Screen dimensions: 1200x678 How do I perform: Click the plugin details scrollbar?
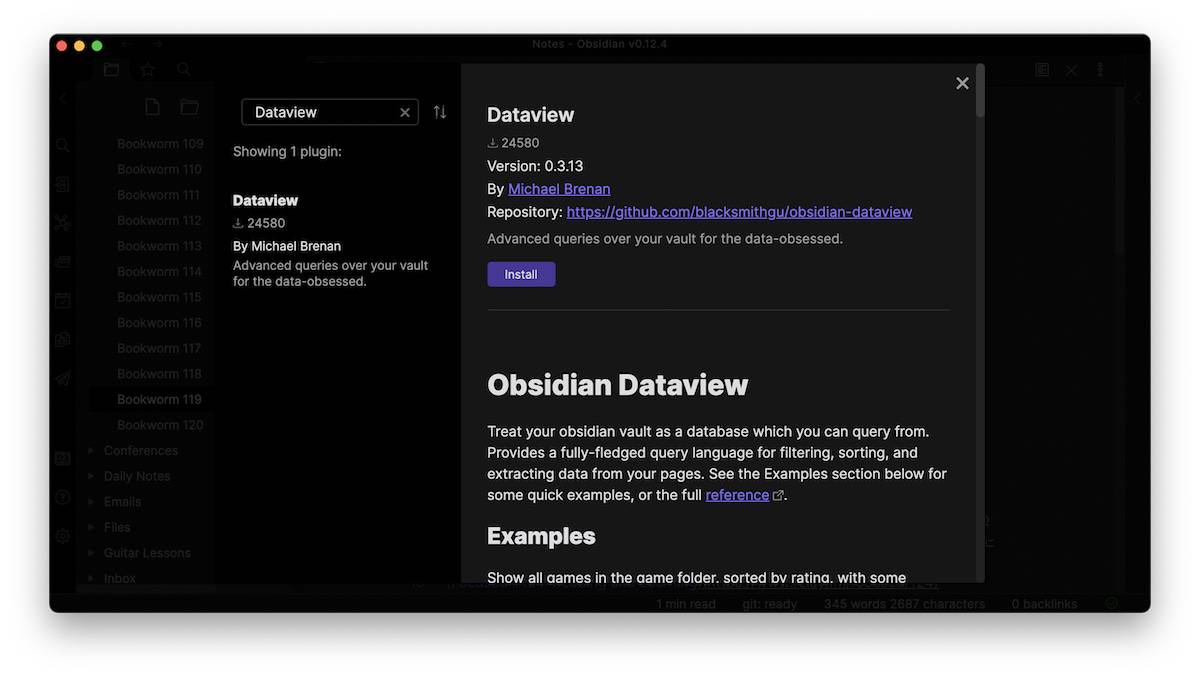(x=980, y=92)
